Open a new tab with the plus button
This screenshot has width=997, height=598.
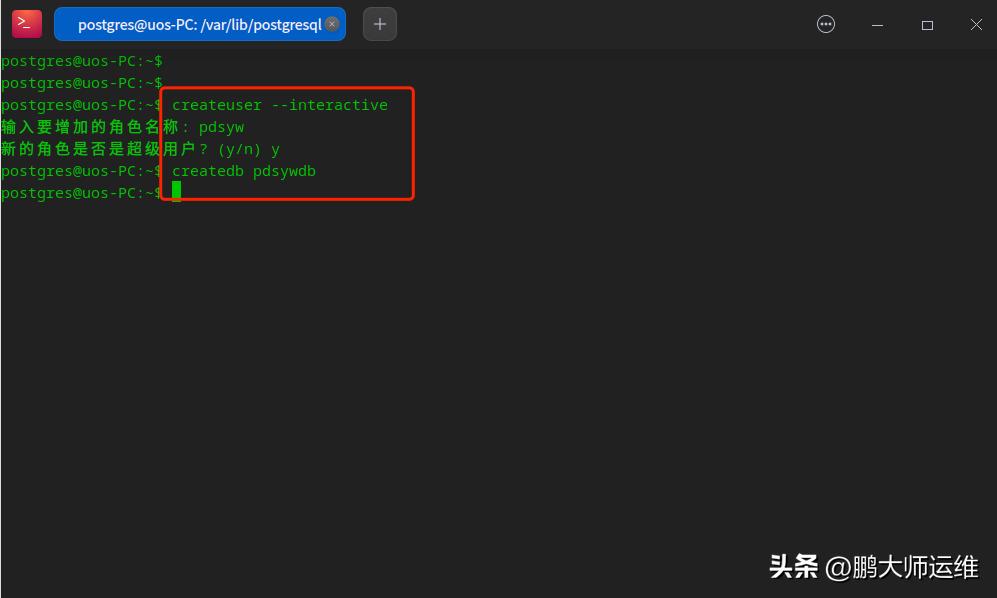coord(379,23)
